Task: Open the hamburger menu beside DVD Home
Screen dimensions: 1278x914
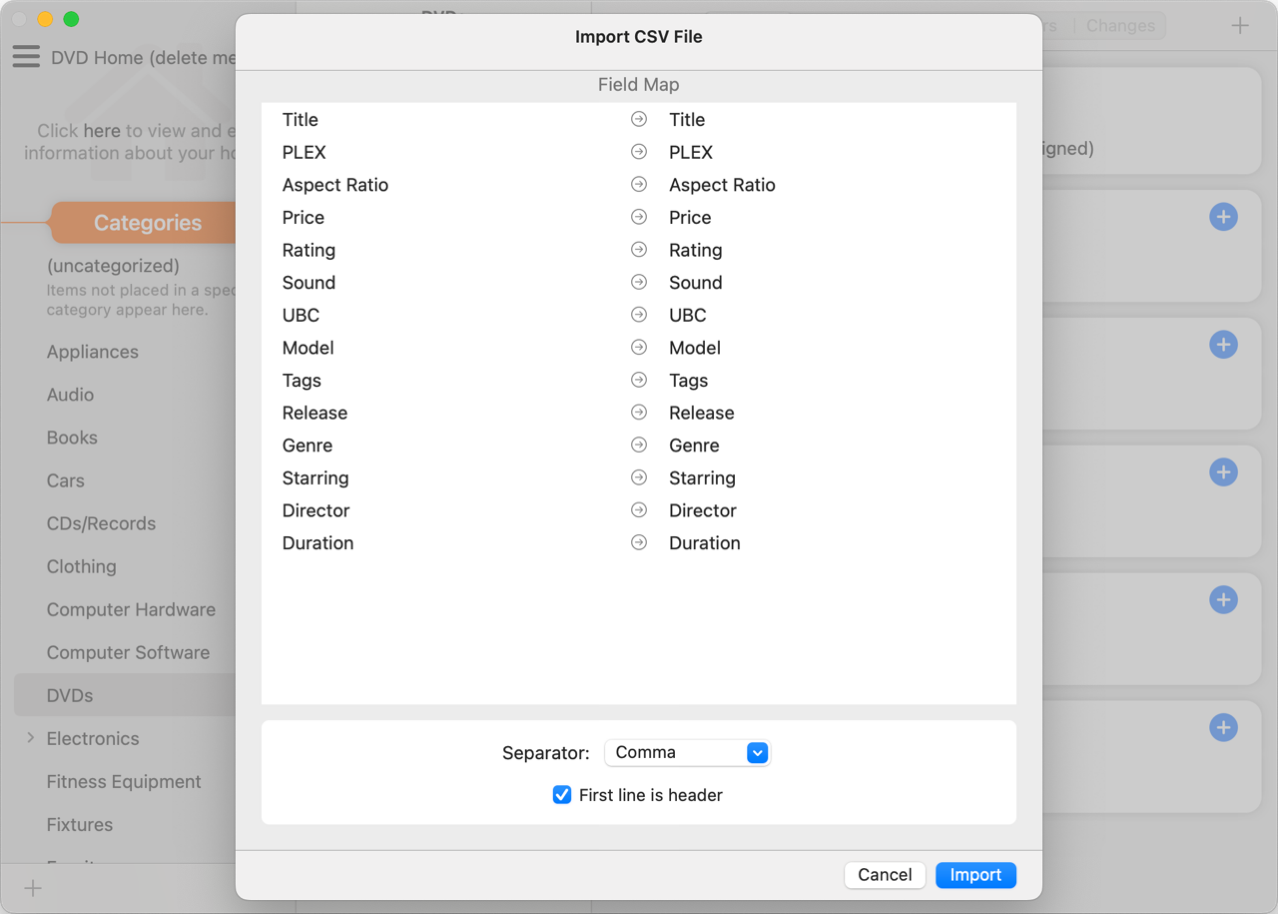Action: click(26, 57)
